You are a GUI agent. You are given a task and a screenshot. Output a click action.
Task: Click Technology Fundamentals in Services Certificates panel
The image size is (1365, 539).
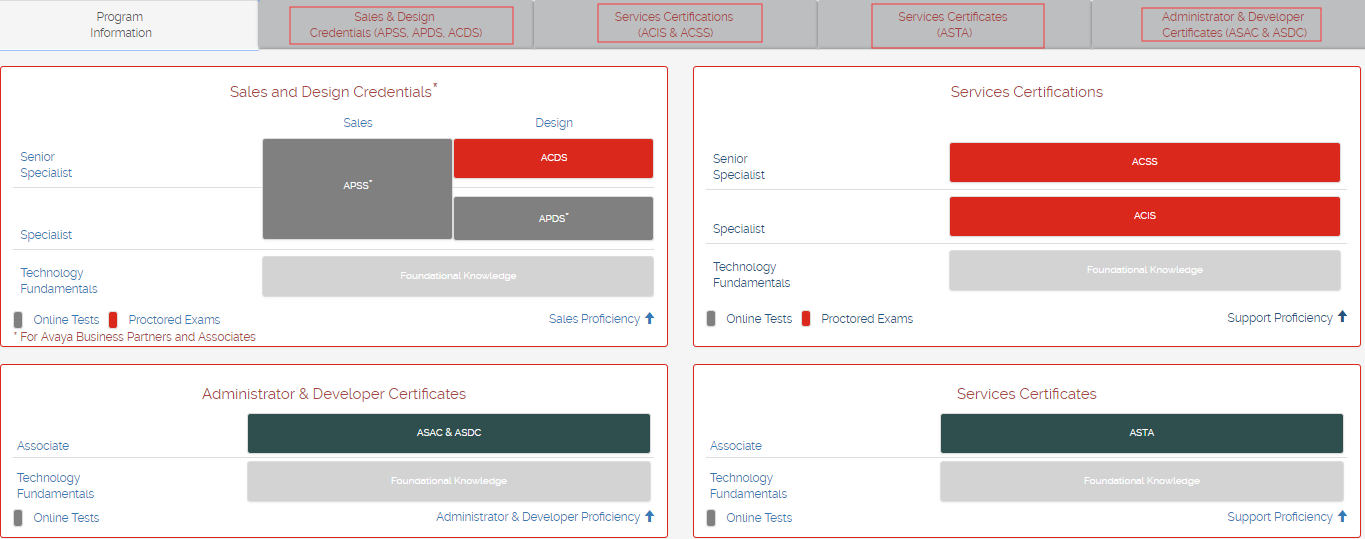pyautogui.click(x=749, y=486)
